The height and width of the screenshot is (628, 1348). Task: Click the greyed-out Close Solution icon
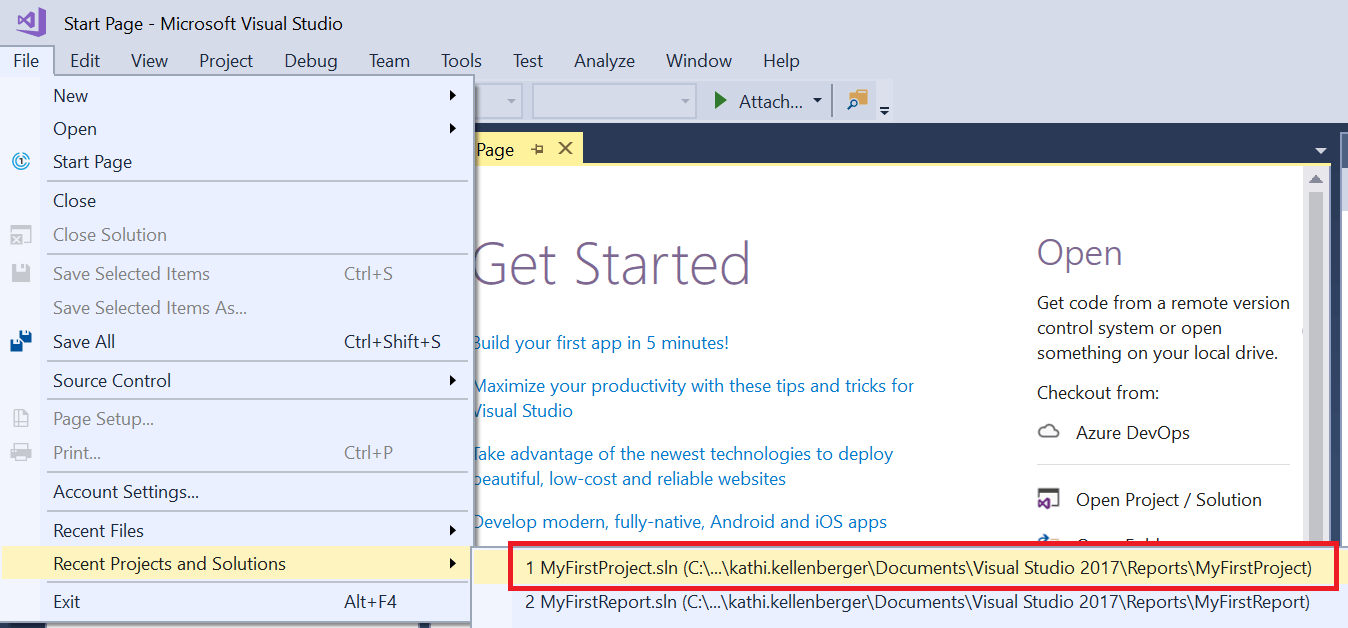point(21,235)
